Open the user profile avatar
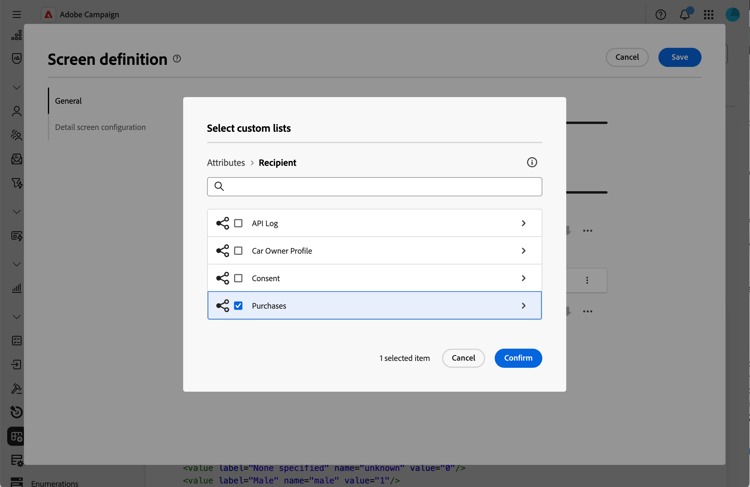The image size is (750, 487). 733,15
